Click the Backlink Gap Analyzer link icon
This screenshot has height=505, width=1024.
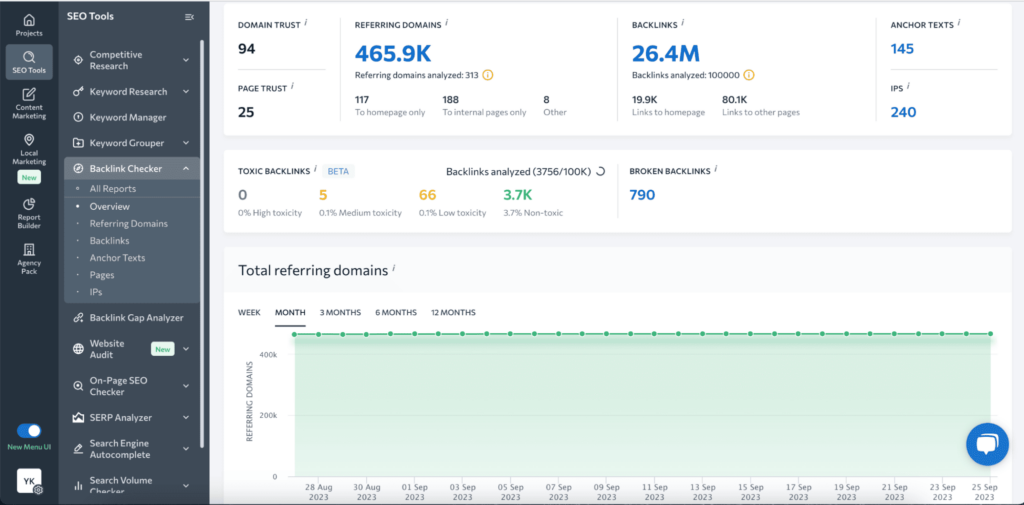(78, 318)
